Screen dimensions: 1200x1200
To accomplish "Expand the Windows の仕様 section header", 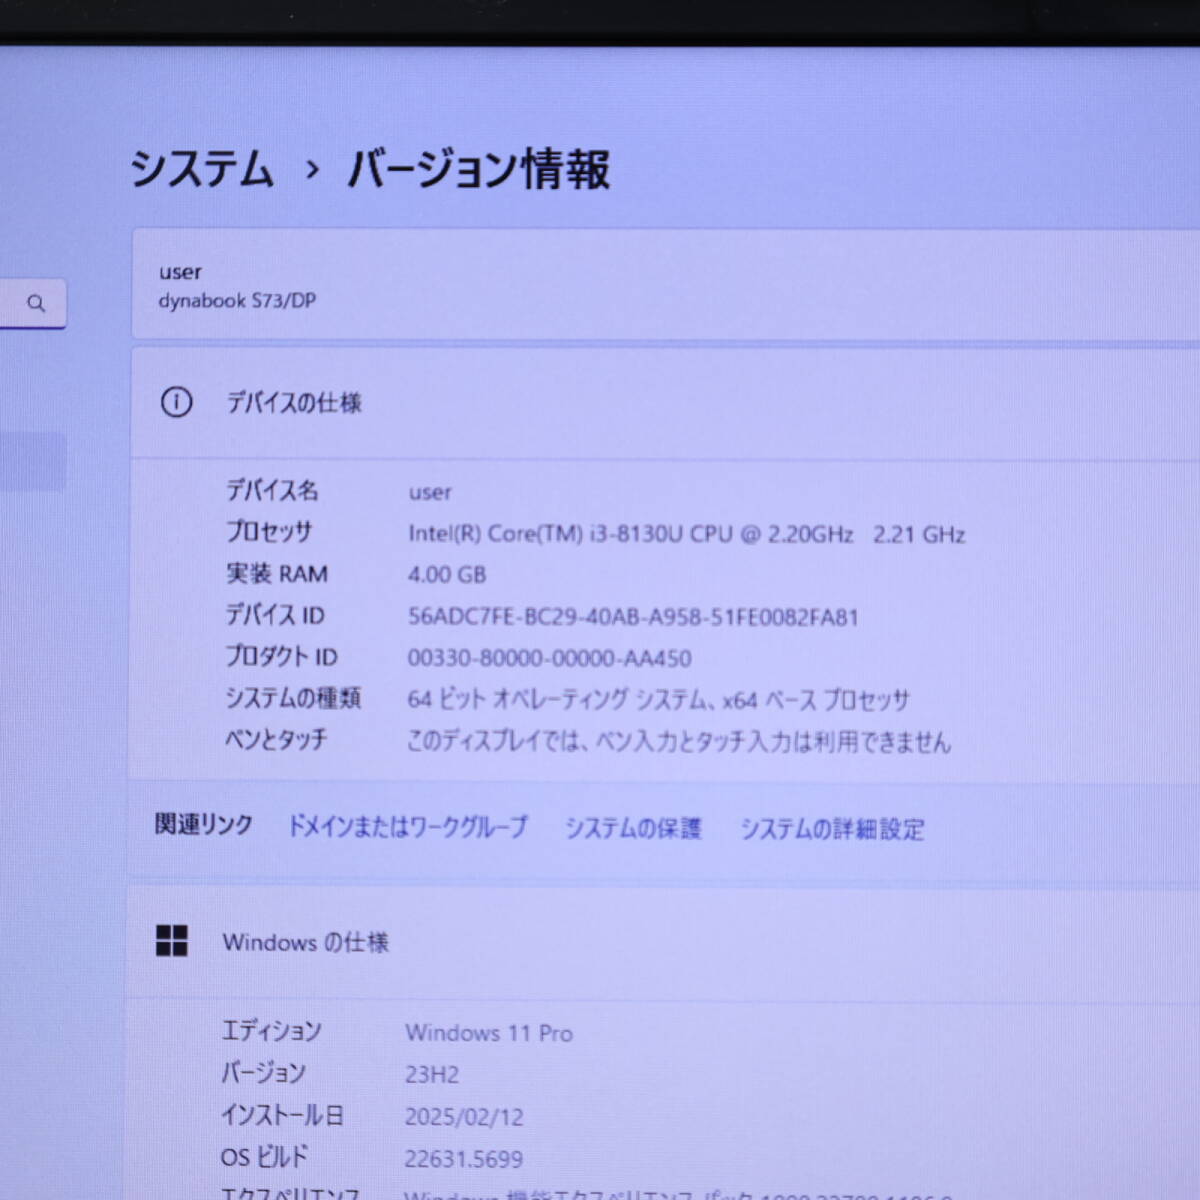I will [662, 942].
